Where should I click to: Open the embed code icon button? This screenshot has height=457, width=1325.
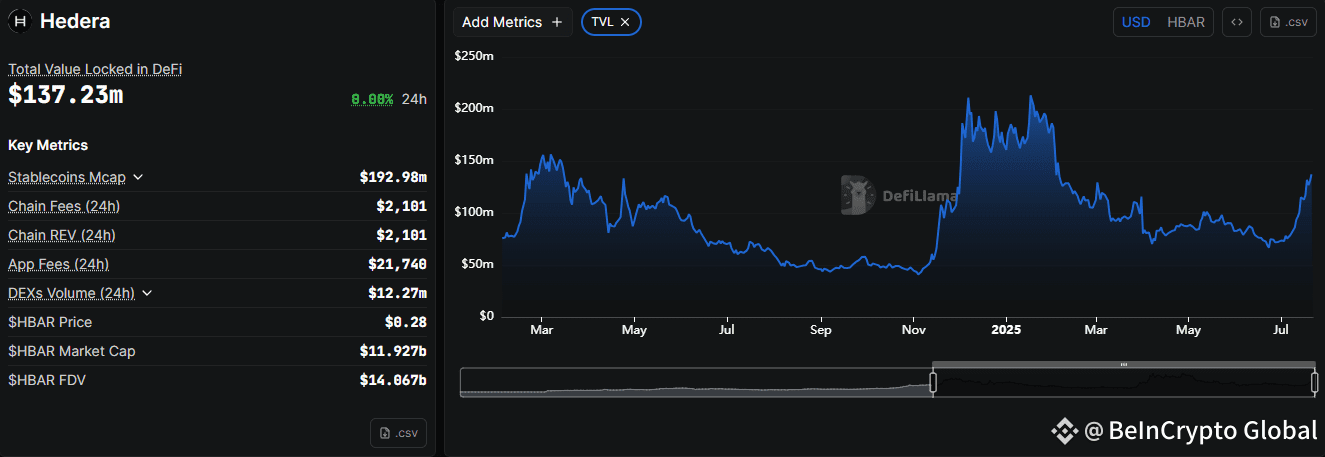[x=1237, y=22]
